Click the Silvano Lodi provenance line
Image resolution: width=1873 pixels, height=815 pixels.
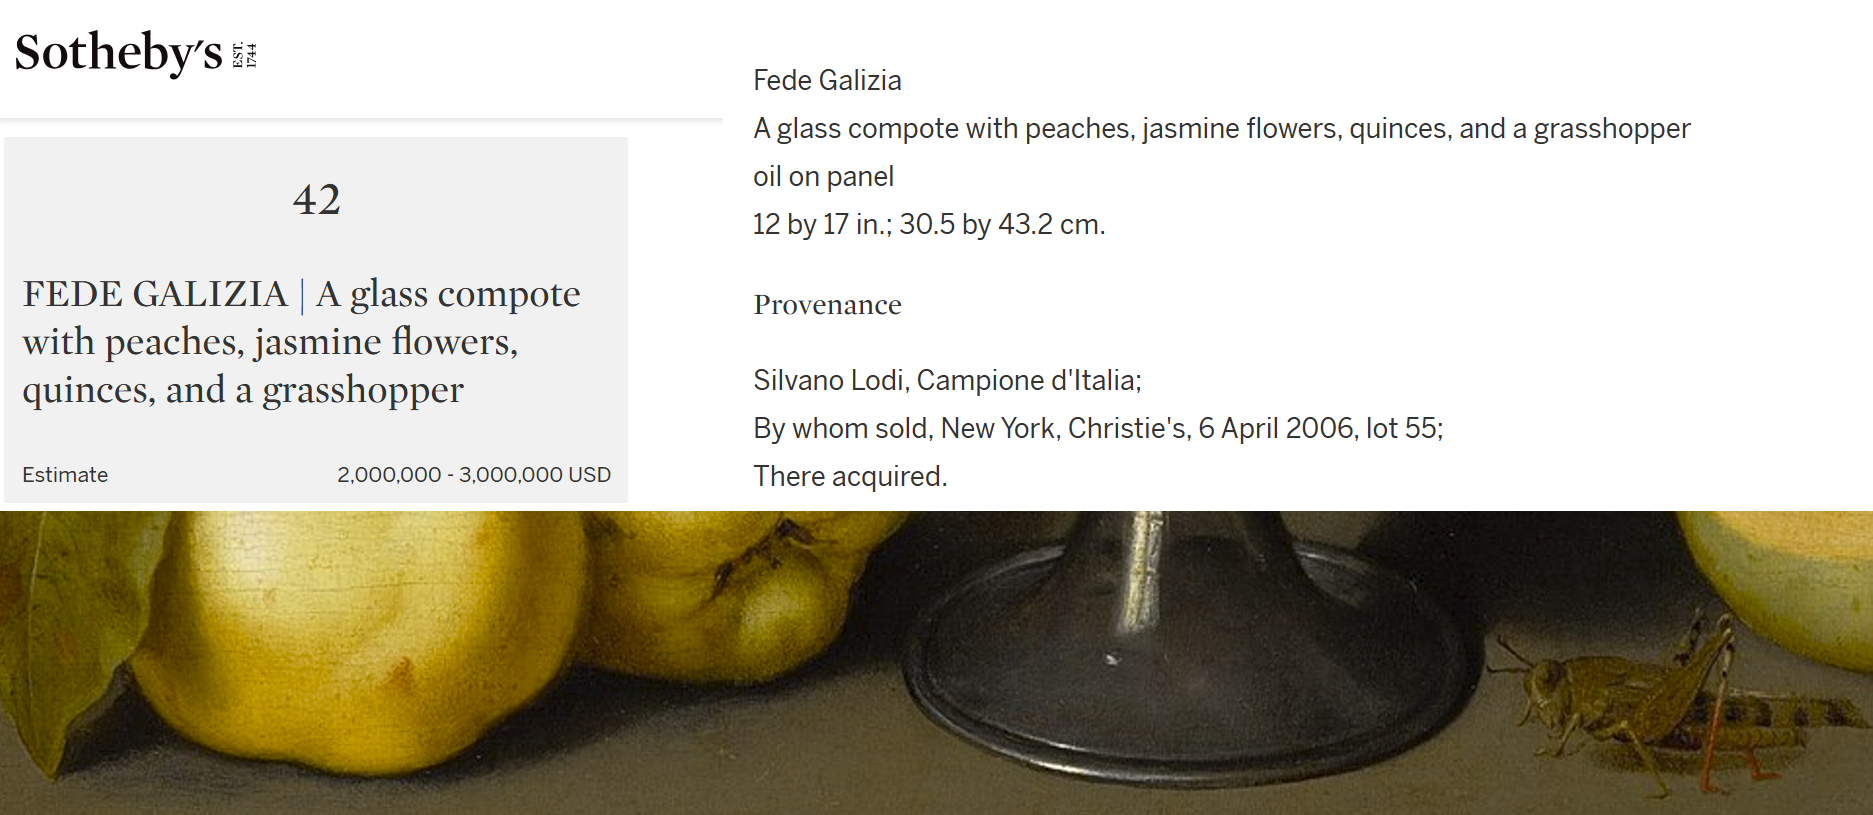[x=947, y=380]
